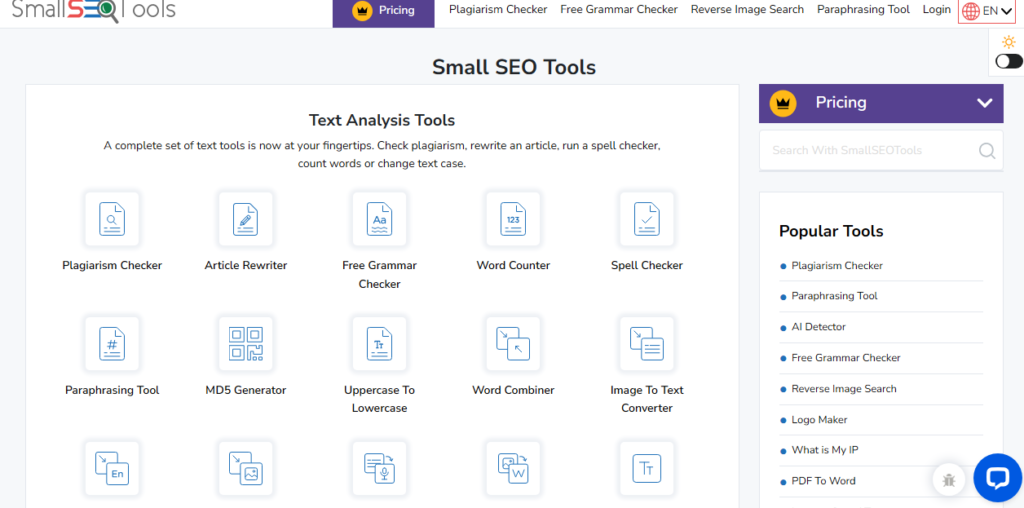Open Logo Maker from Popular Tools
Image resolution: width=1024 pixels, height=508 pixels.
(819, 420)
